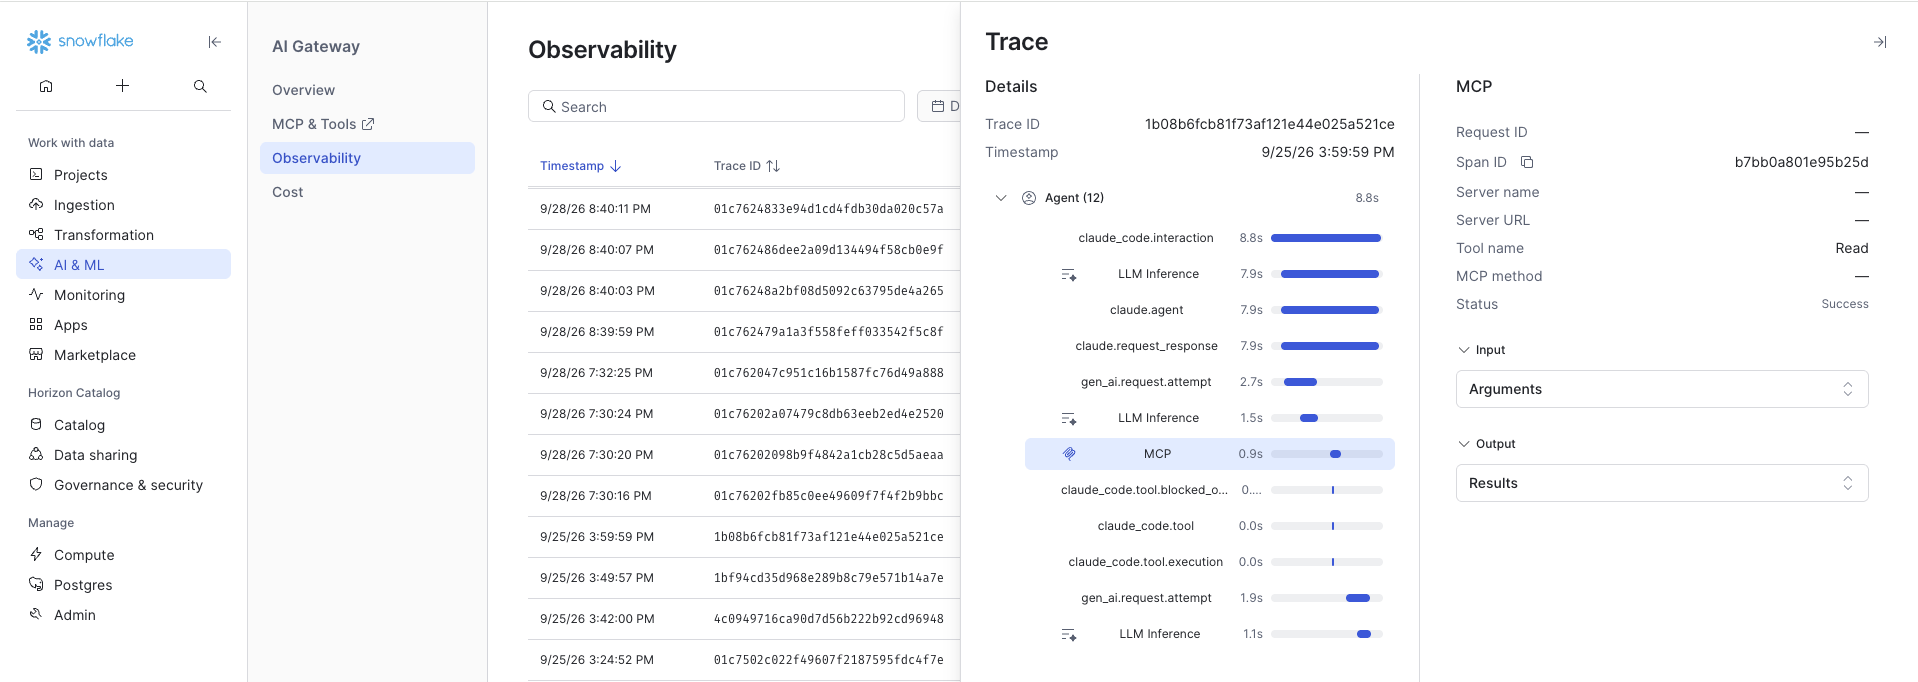The height and width of the screenshot is (682, 1918).
Task: Select the claude.request_response span
Action: (x=1209, y=346)
